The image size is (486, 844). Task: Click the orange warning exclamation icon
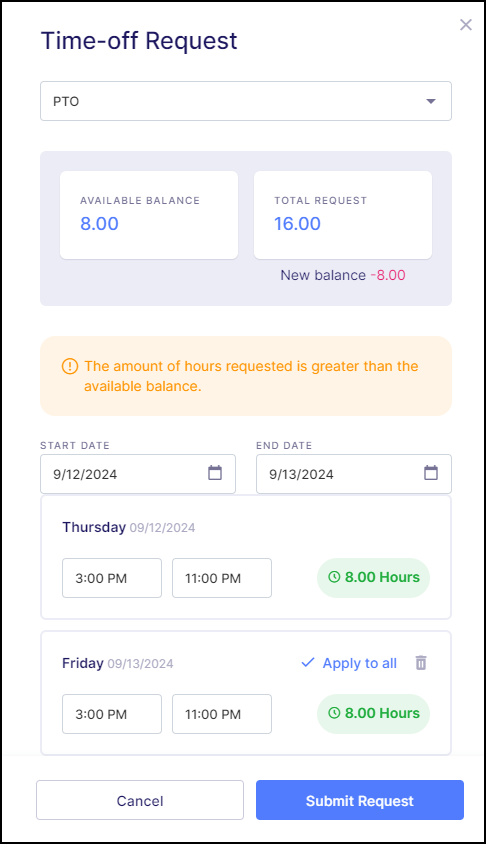[x=69, y=367]
